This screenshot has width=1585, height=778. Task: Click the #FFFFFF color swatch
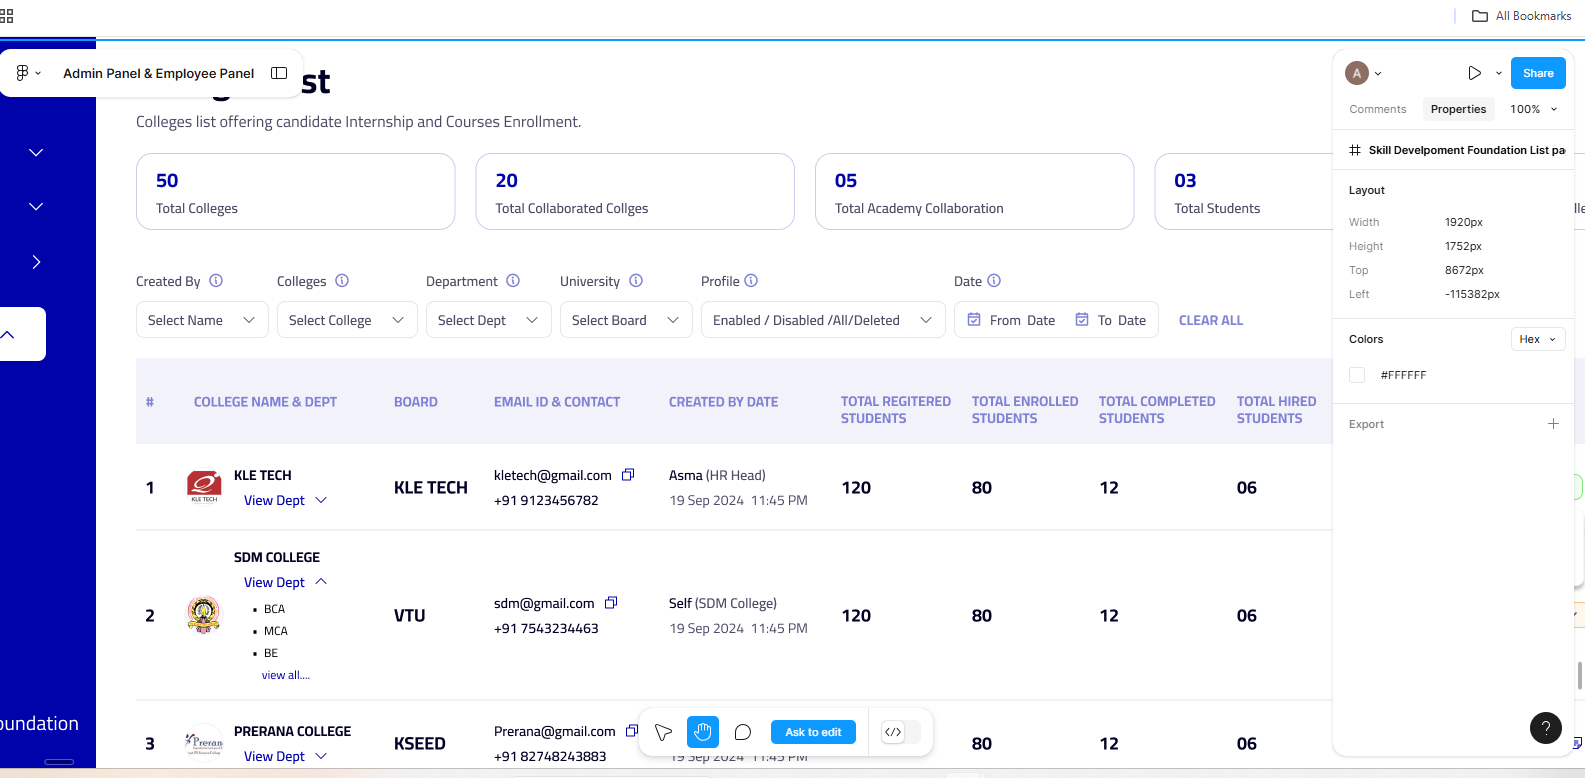coord(1357,375)
